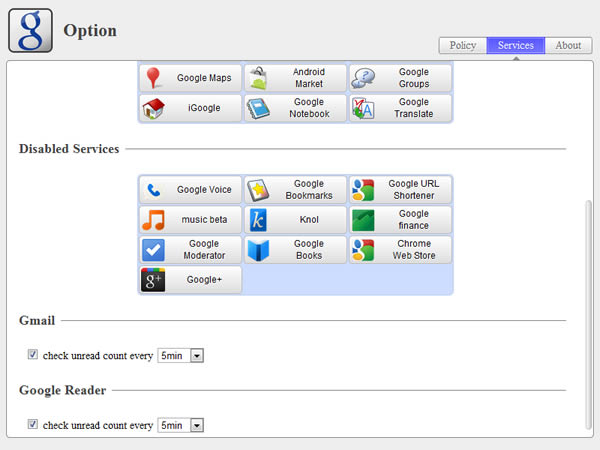Click the Google finance green chart icon
The width and height of the screenshot is (600, 450).
click(363, 220)
